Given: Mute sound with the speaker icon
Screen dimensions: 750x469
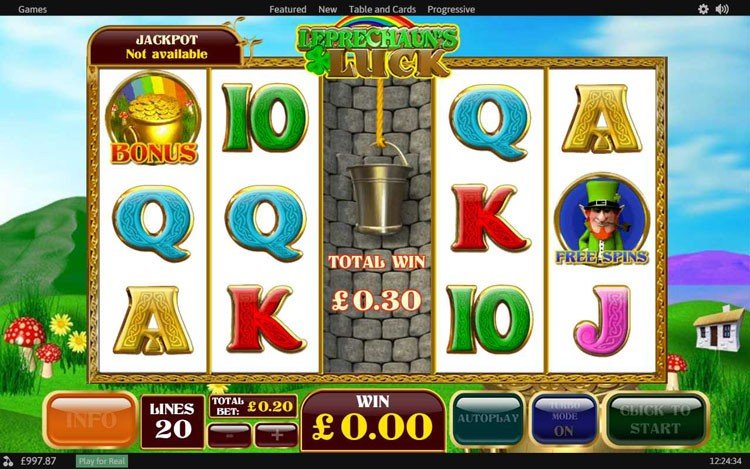Looking at the screenshot, I should [x=722, y=9].
